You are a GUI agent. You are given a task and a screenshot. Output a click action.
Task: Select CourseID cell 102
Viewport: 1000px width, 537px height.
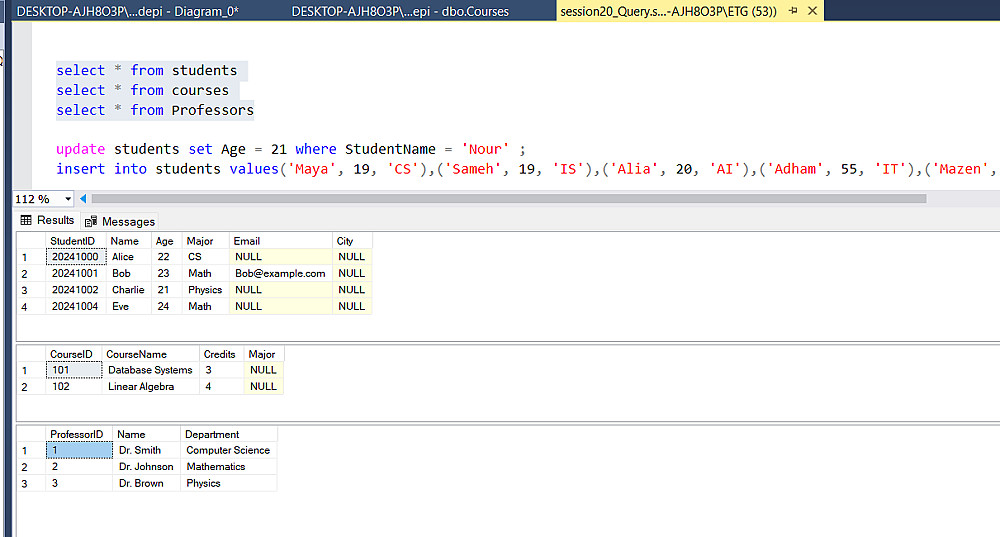(x=73, y=386)
